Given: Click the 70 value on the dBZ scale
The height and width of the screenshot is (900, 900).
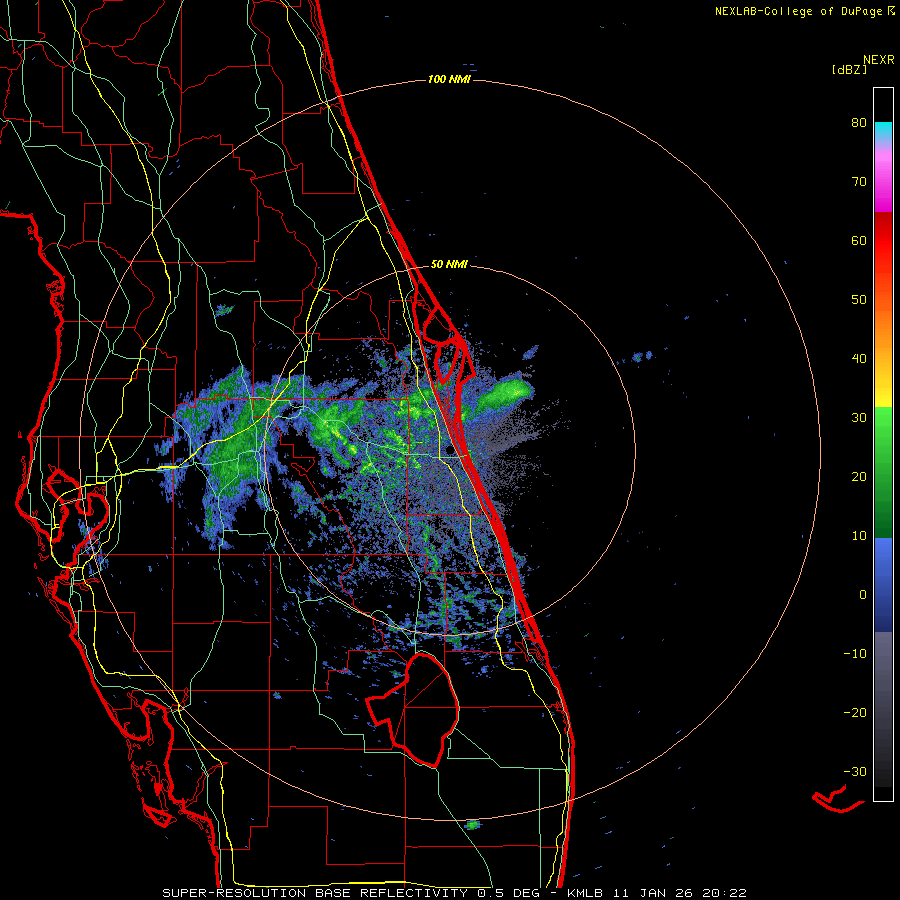Looking at the screenshot, I should (x=859, y=182).
